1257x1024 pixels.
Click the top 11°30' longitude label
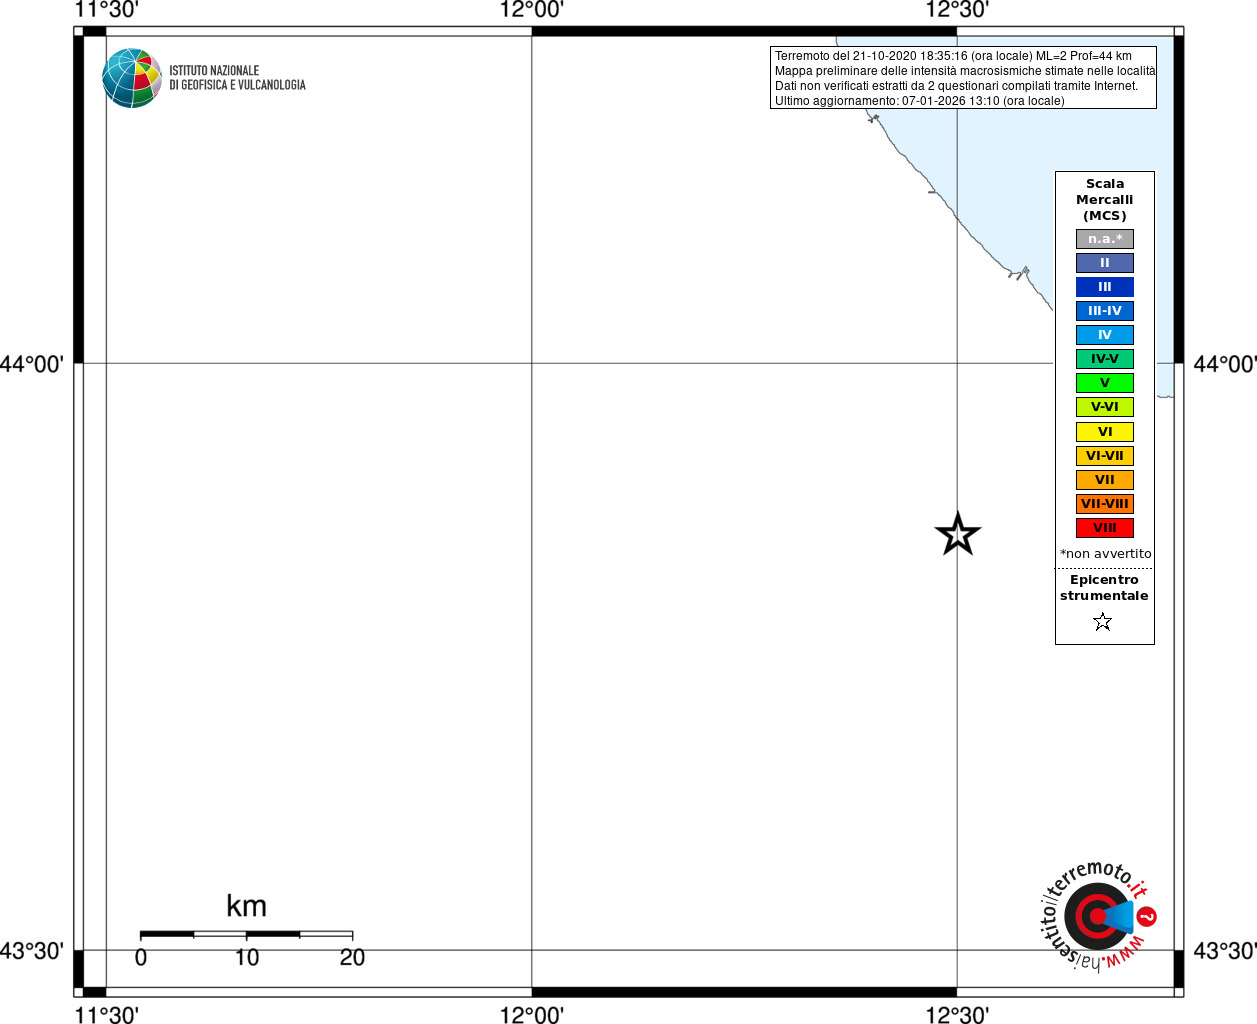[106, 10]
